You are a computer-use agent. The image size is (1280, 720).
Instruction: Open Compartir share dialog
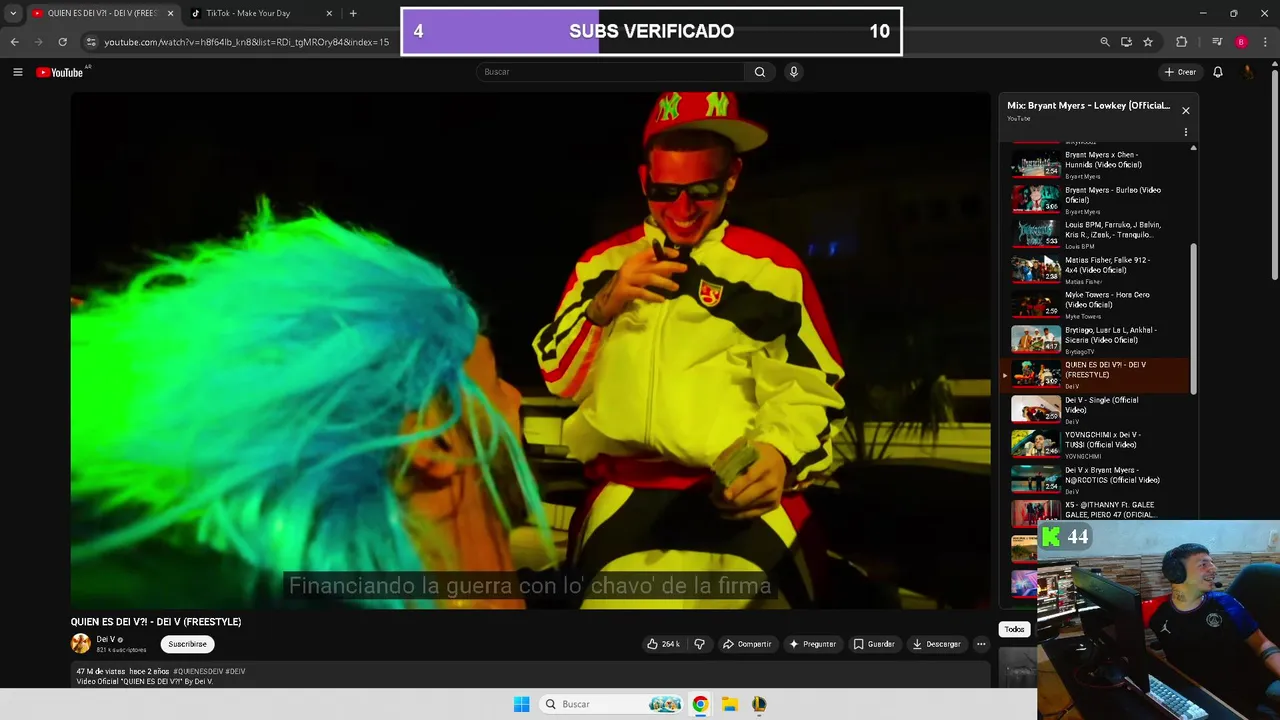(x=747, y=644)
